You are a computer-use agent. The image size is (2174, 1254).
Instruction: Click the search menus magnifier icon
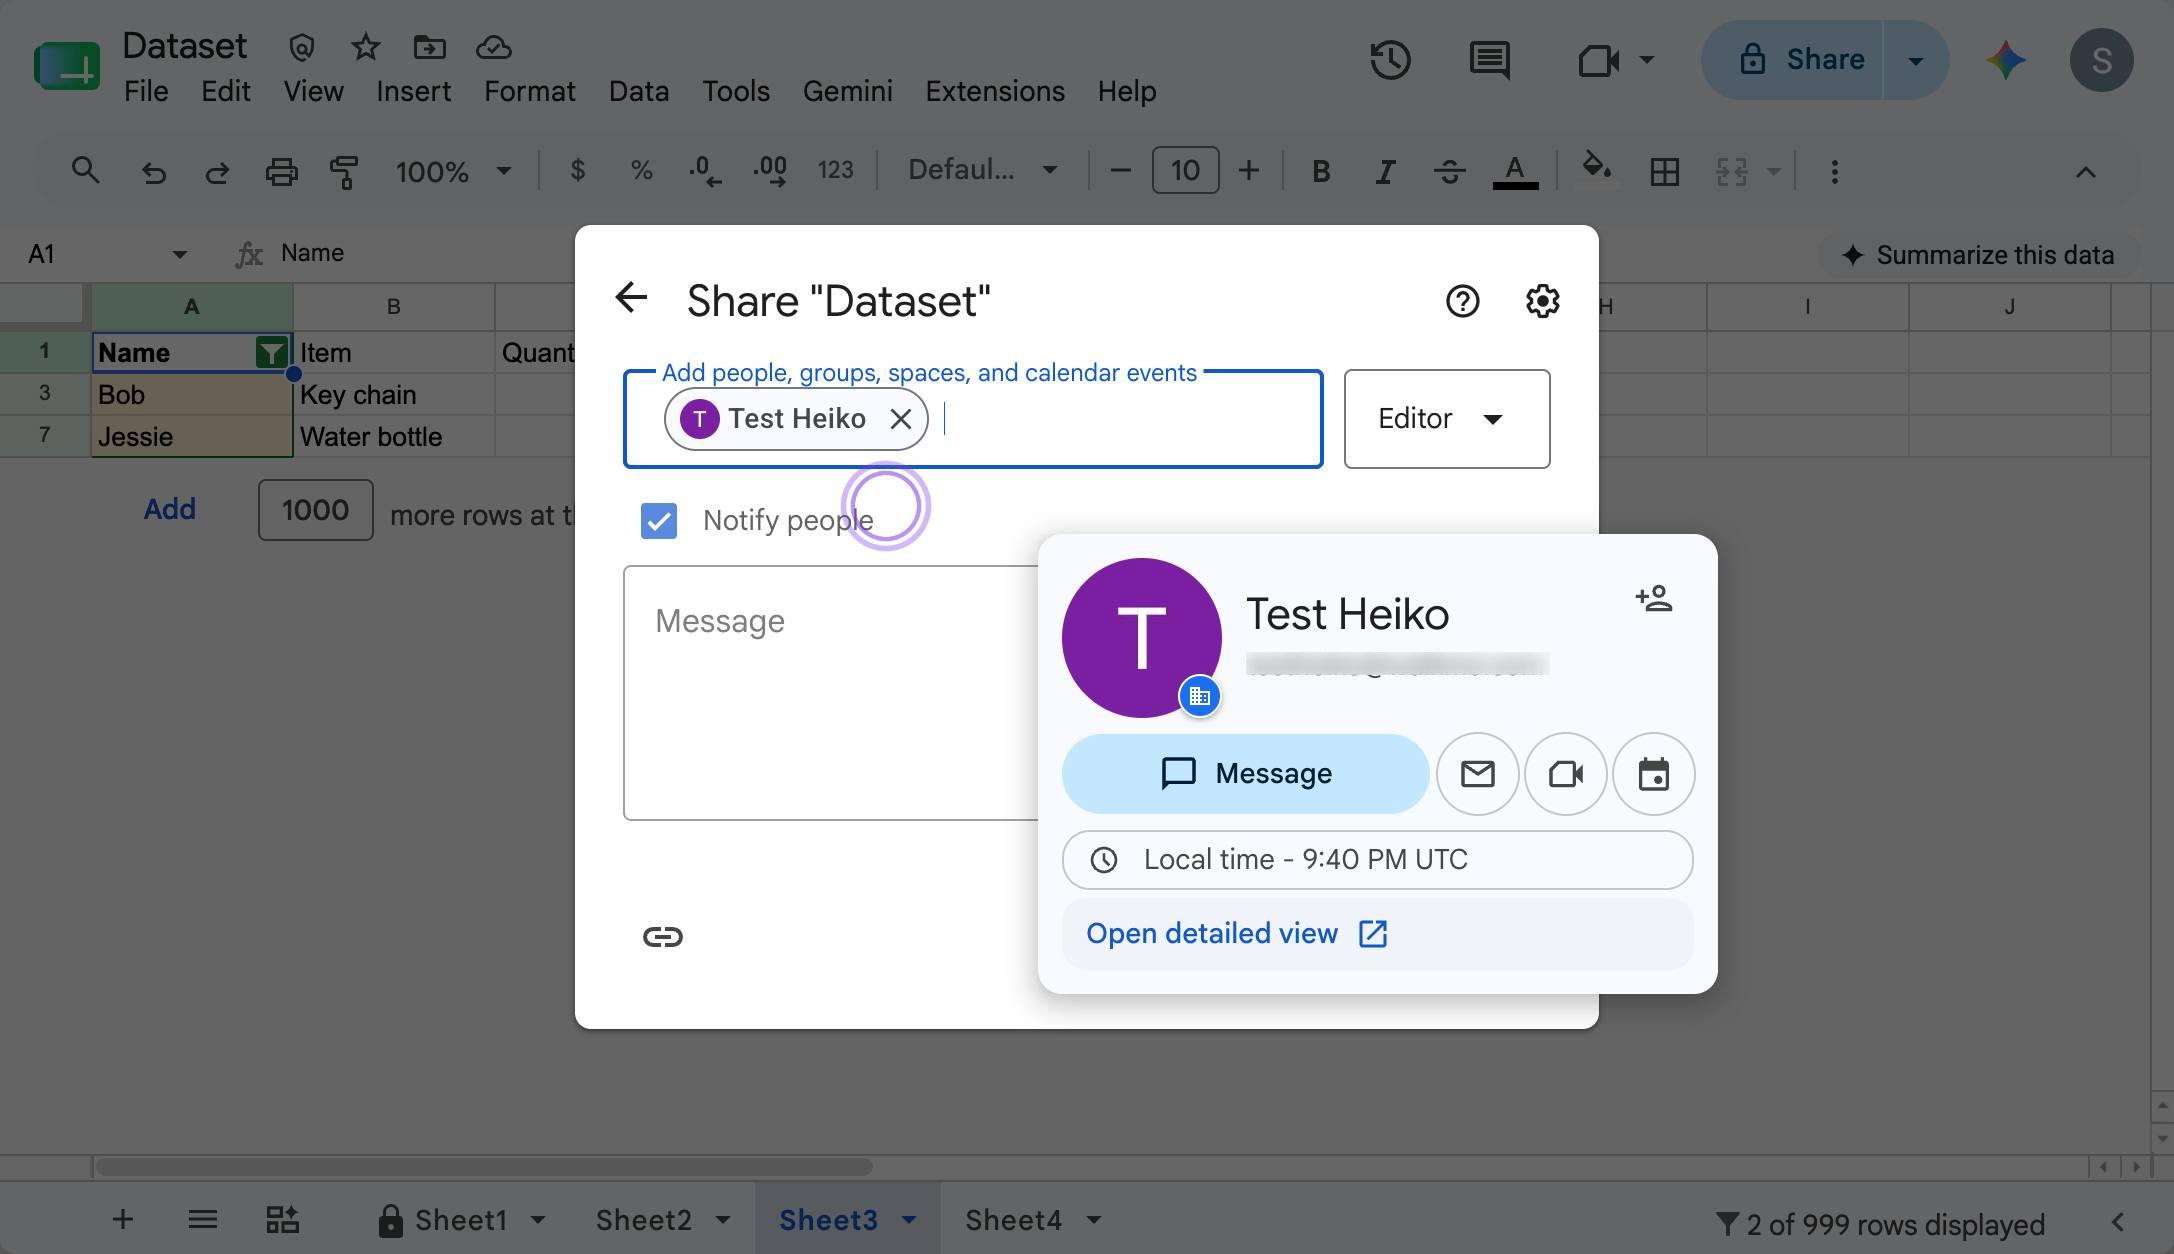86,171
